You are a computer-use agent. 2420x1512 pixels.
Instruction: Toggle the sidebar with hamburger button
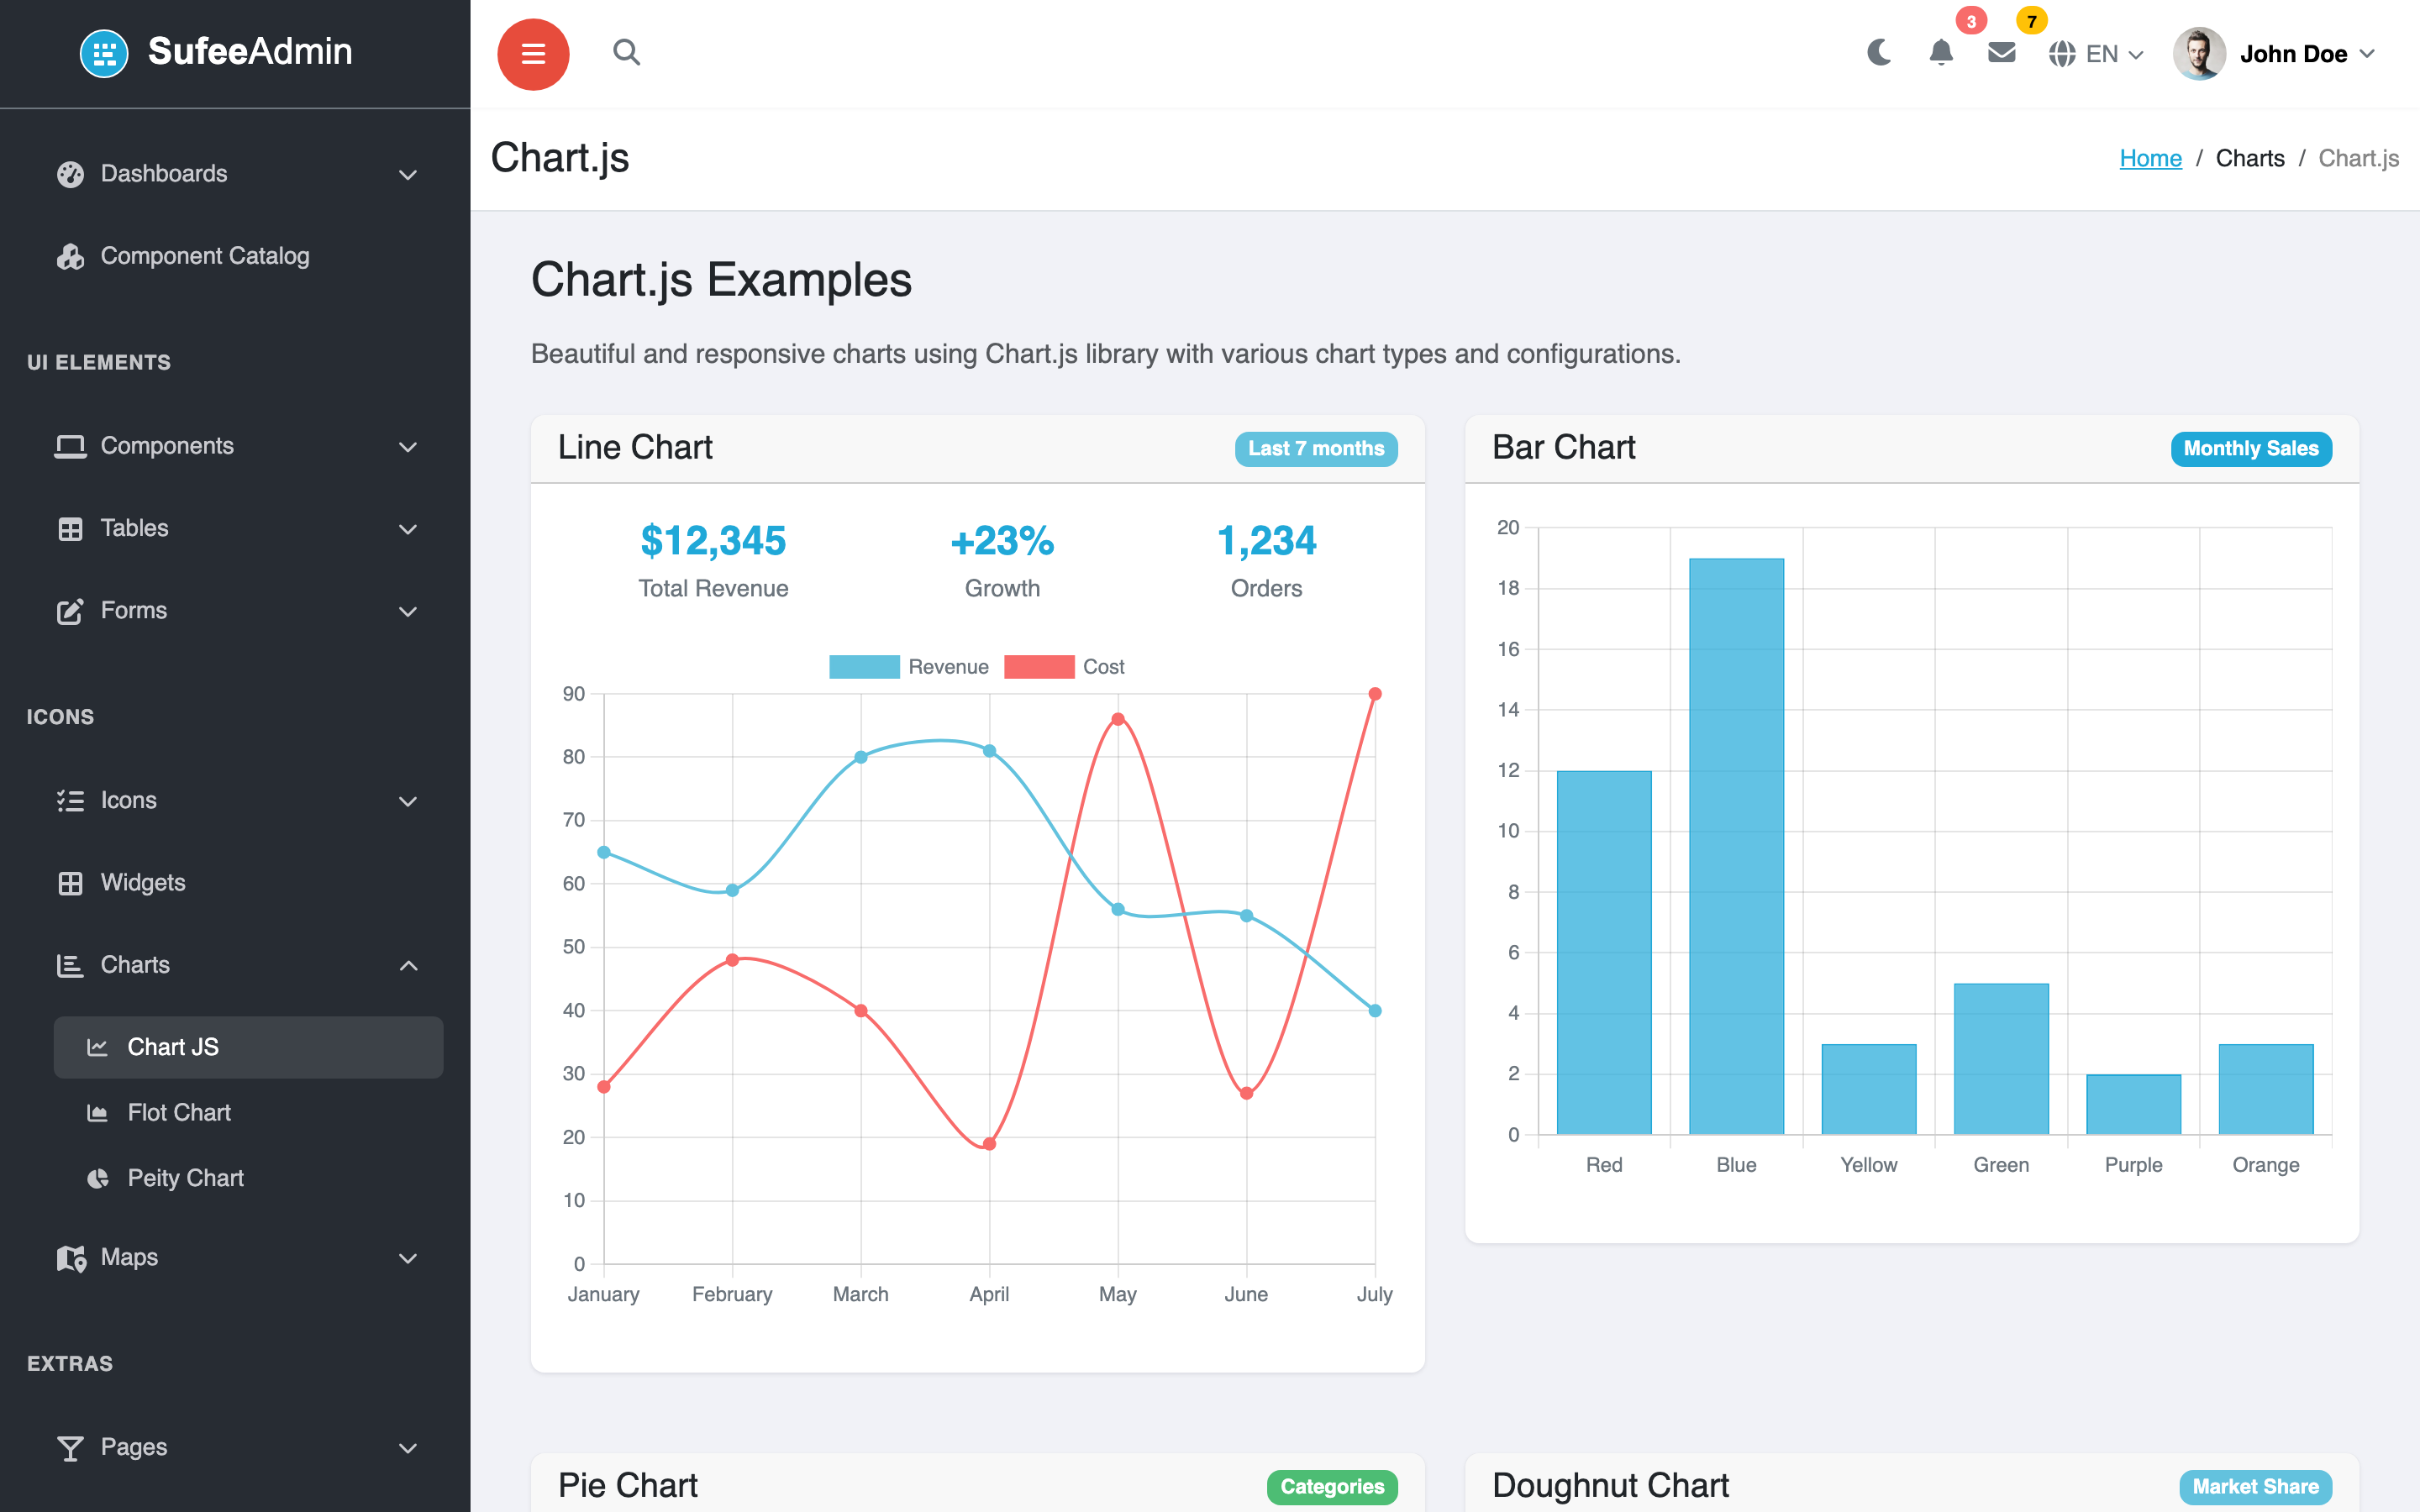(533, 54)
